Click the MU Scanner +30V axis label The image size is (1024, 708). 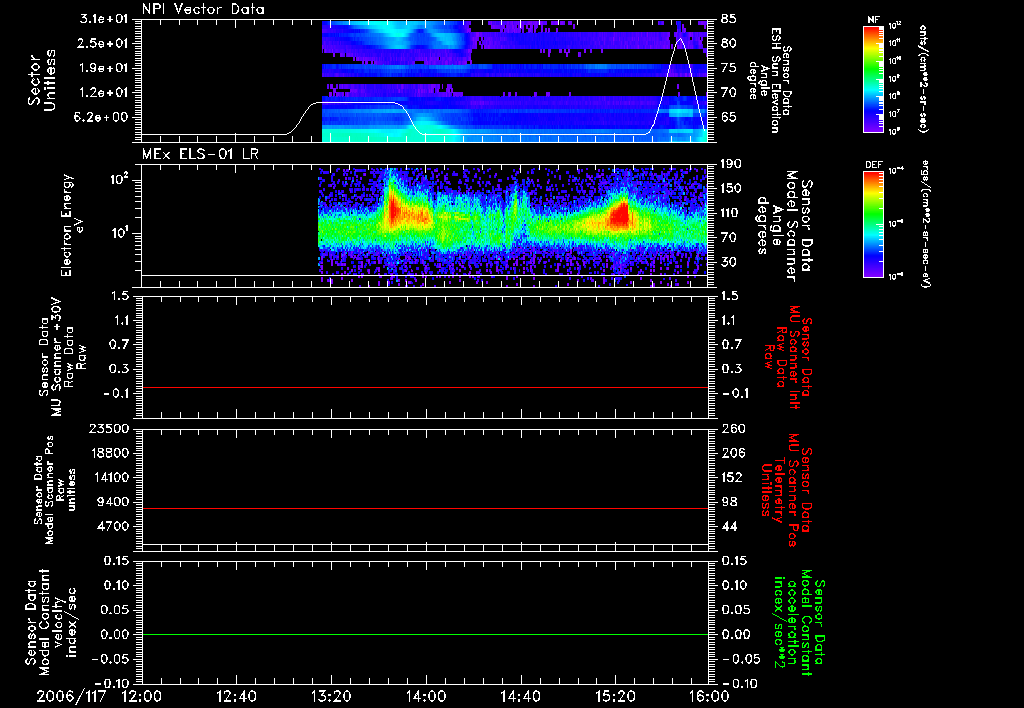coord(61,358)
